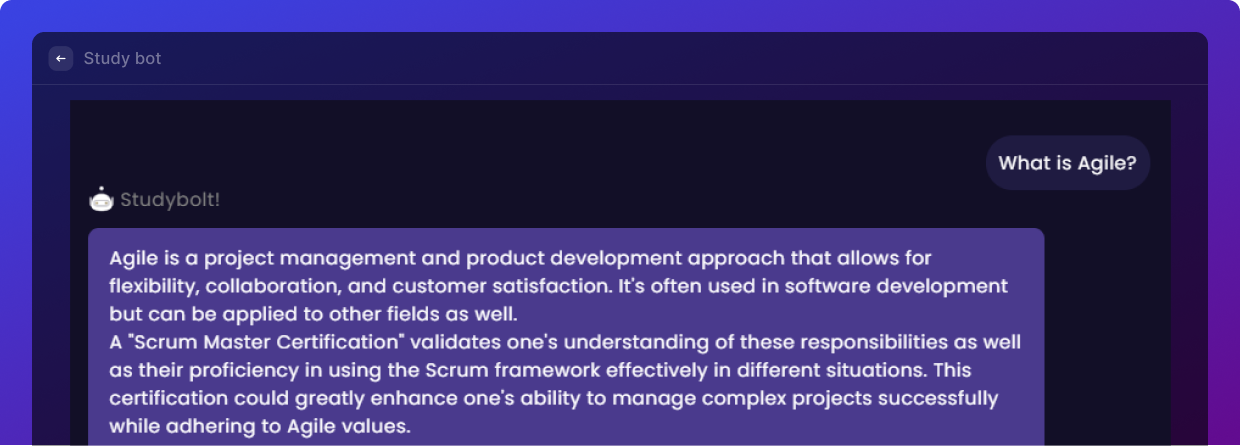Image resolution: width=1240 pixels, height=446 pixels.
Task: Click the back arrow button
Action: pyautogui.click(x=61, y=59)
